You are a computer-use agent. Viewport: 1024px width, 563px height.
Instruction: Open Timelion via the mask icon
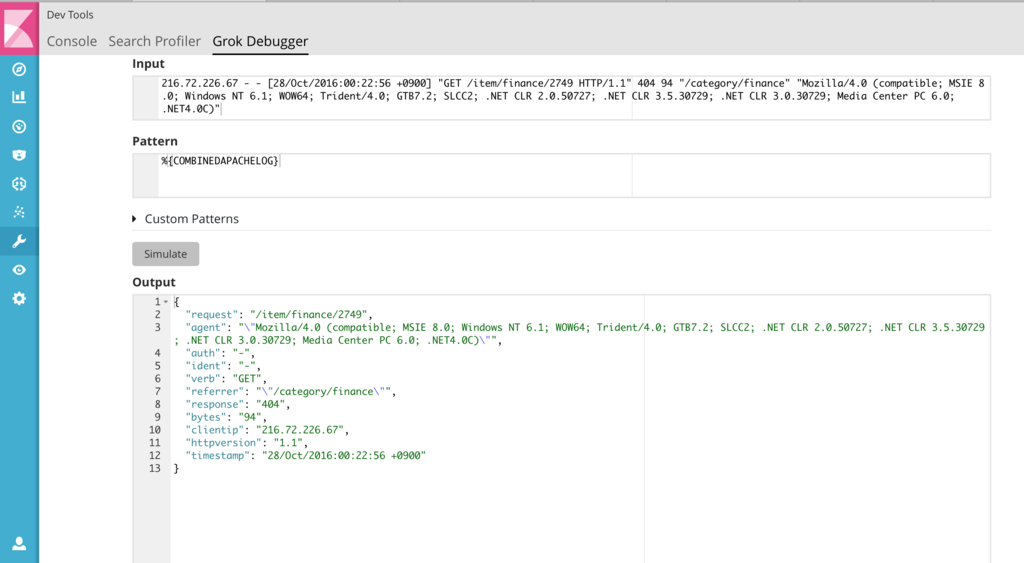tap(19, 155)
